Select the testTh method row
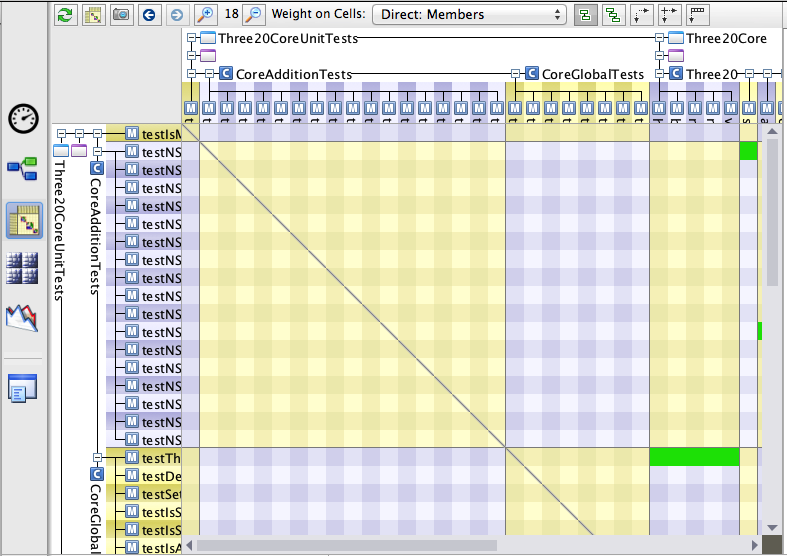Image resolution: width=787 pixels, height=556 pixels. pos(144,458)
